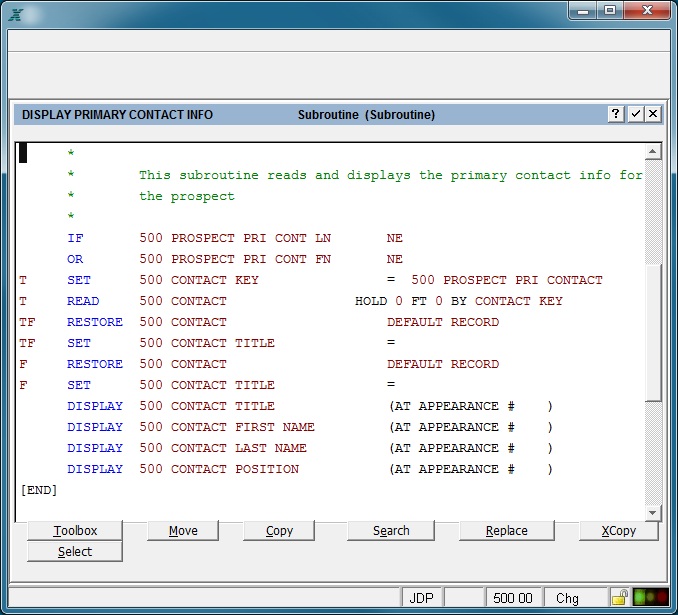The width and height of the screenshot is (678, 615).
Task: Click the Move button
Action: coord(183,531)
